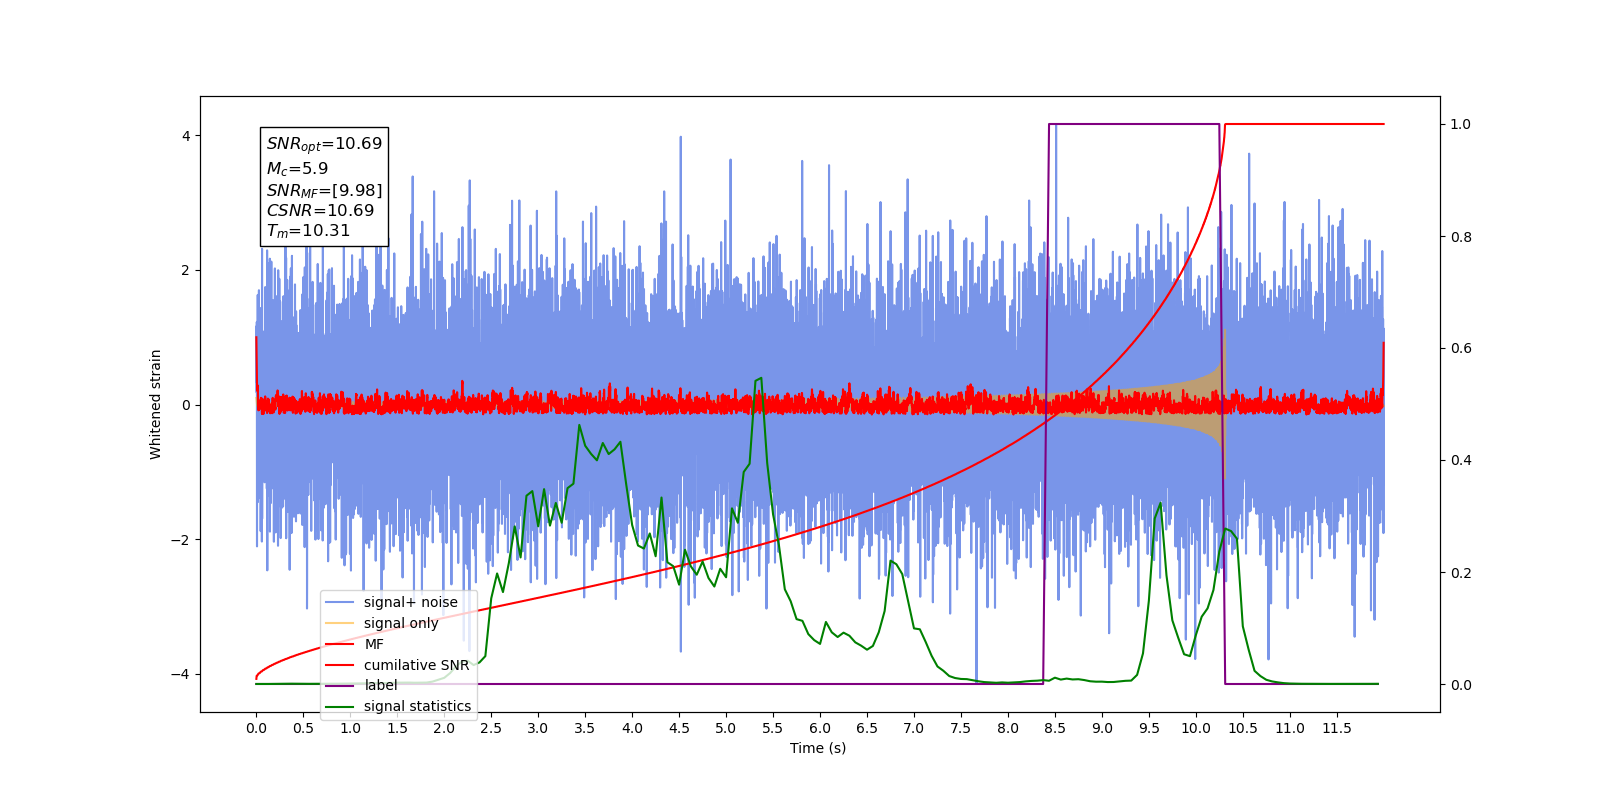Click the 4 tick on left strain axis
The height and width of the screenshot is (800, 1600).
point(185,136)
